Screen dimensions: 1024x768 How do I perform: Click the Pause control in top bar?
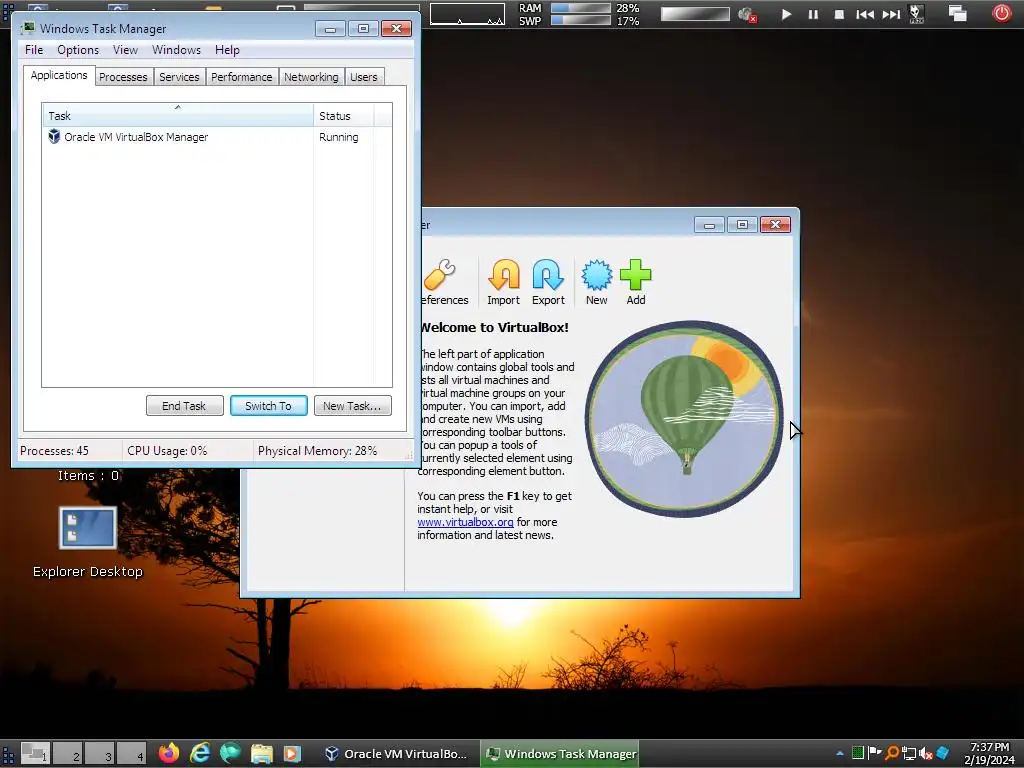(x=813, y=14)
